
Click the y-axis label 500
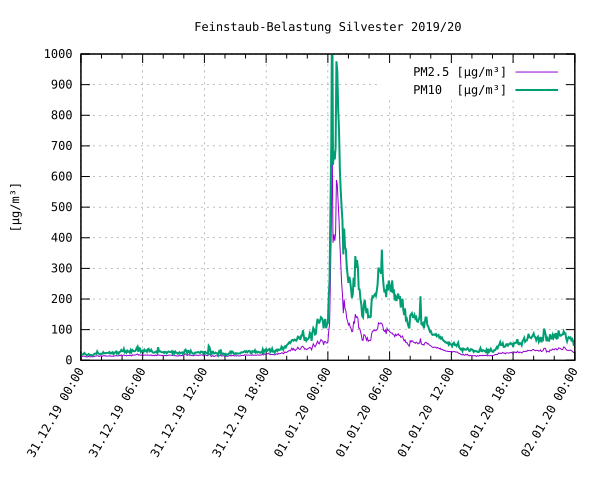62,207
